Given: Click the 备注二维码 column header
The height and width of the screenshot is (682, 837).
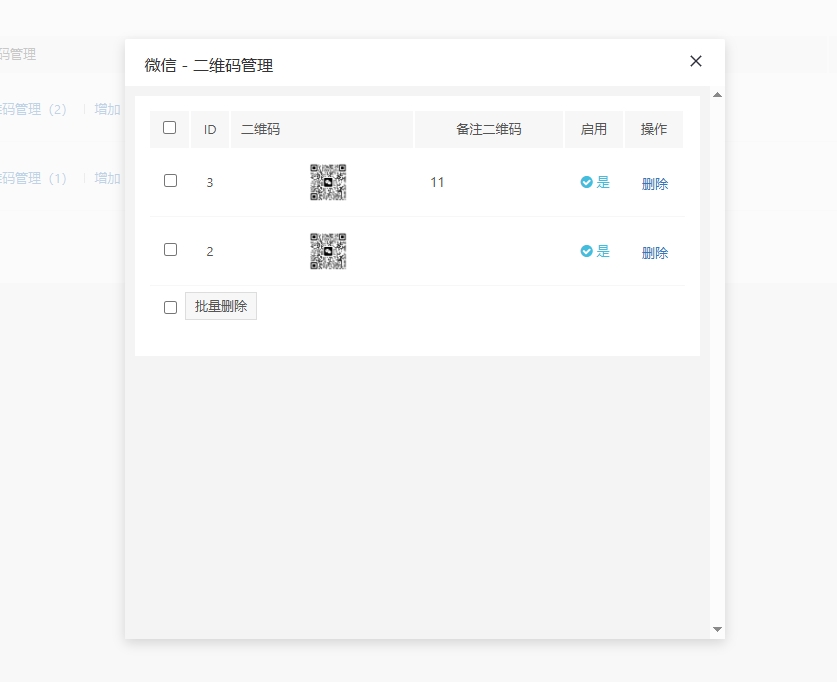Looking at the screenshot, I should 489,129.
